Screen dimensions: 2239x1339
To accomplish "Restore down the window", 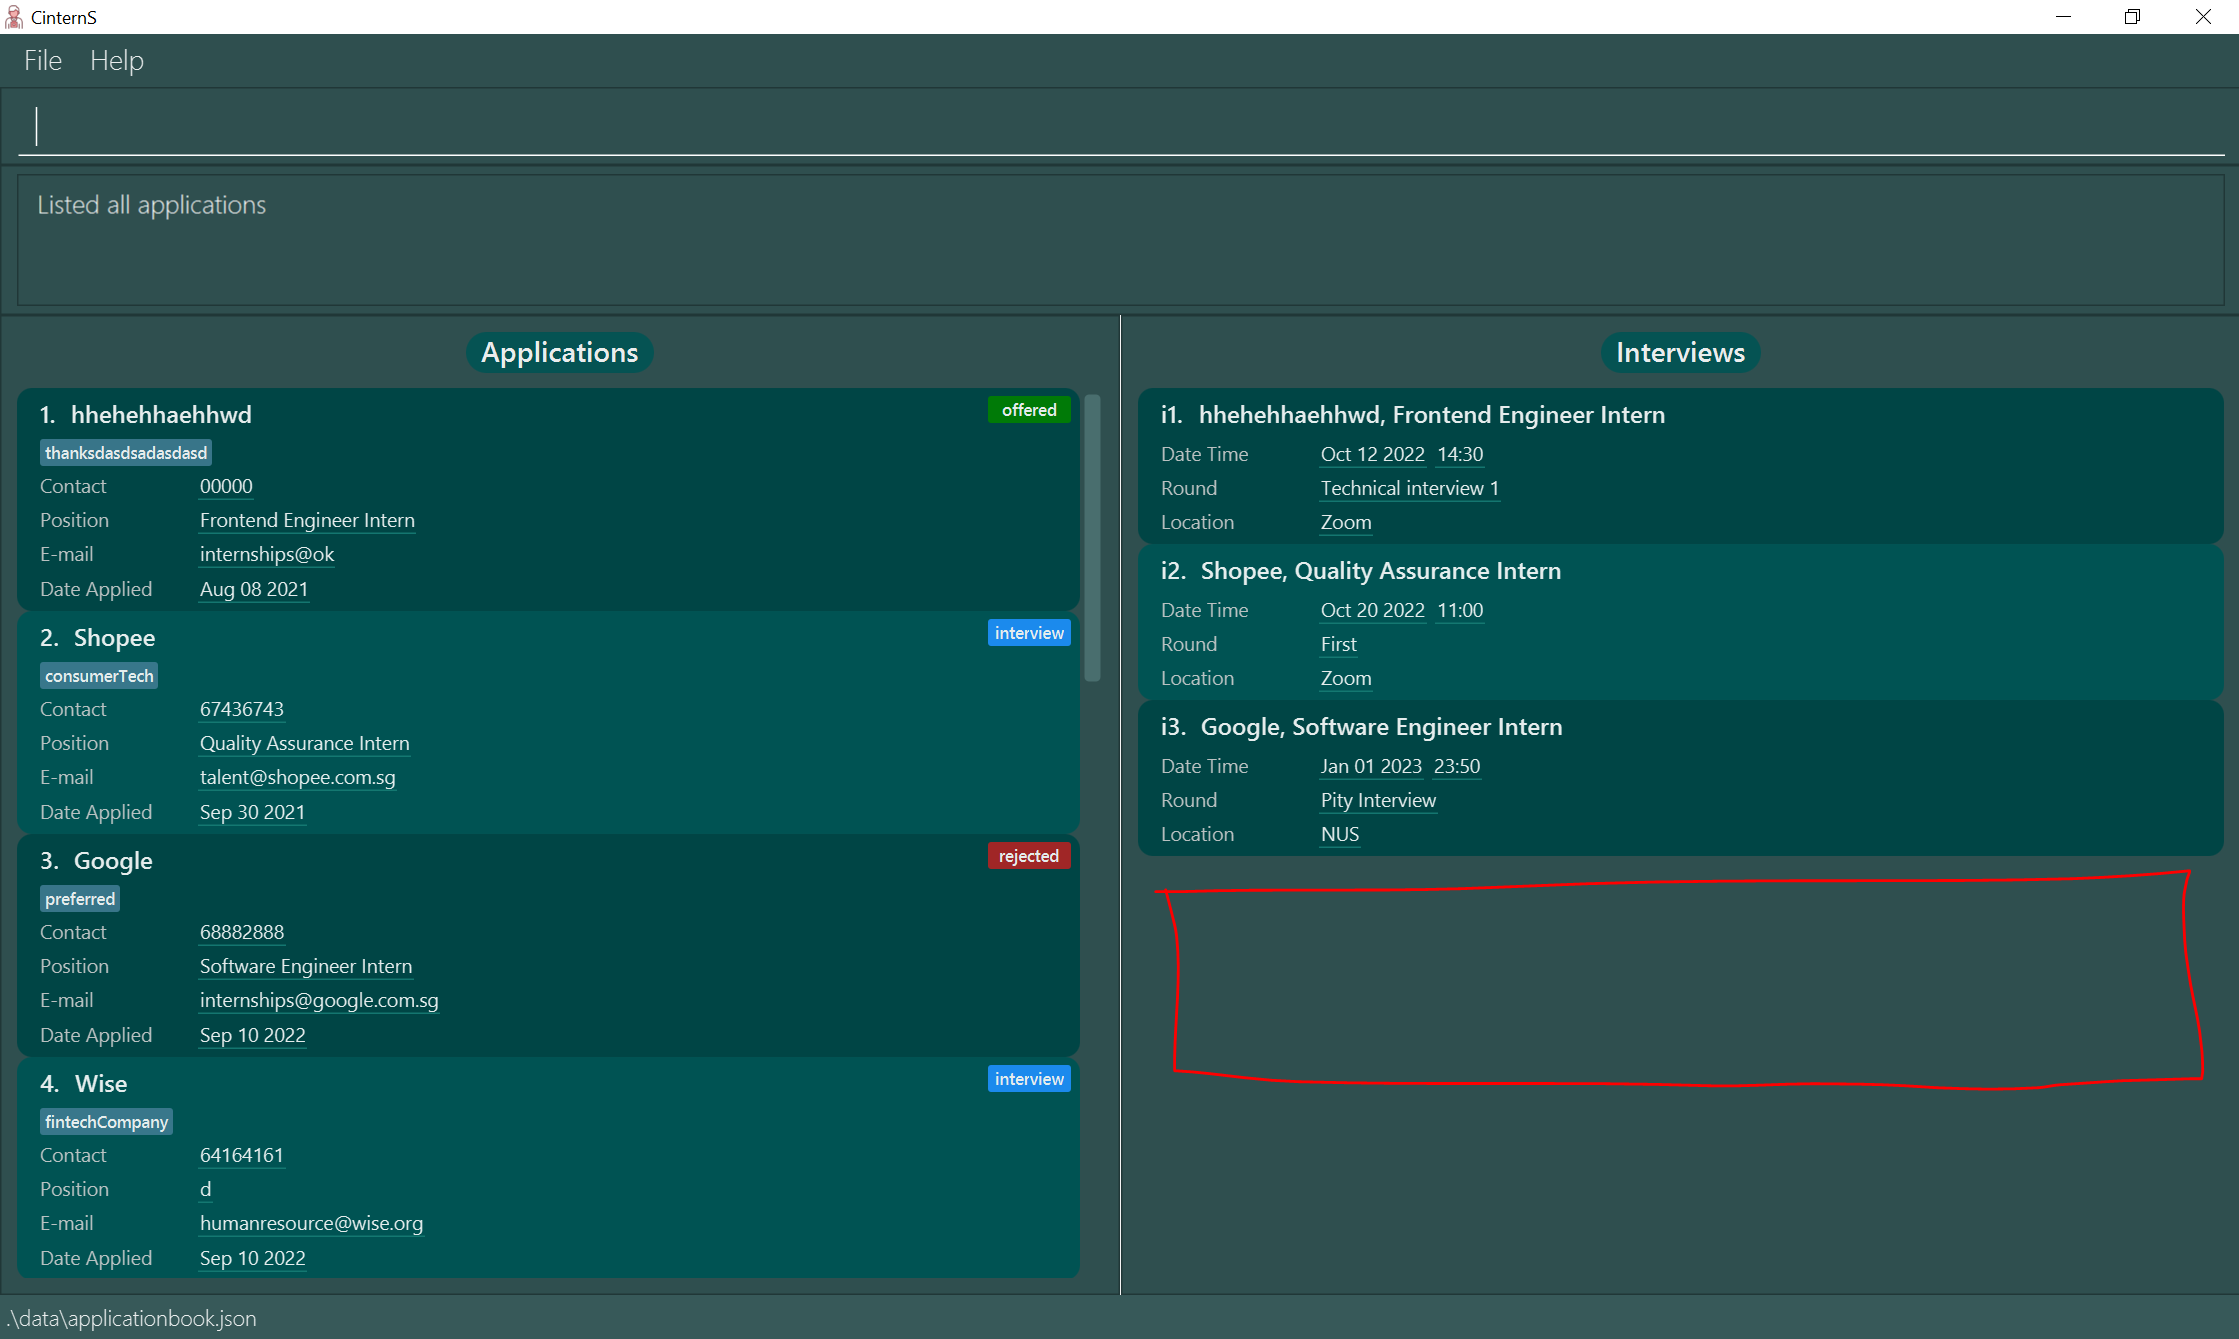I will coord(2132,17).
